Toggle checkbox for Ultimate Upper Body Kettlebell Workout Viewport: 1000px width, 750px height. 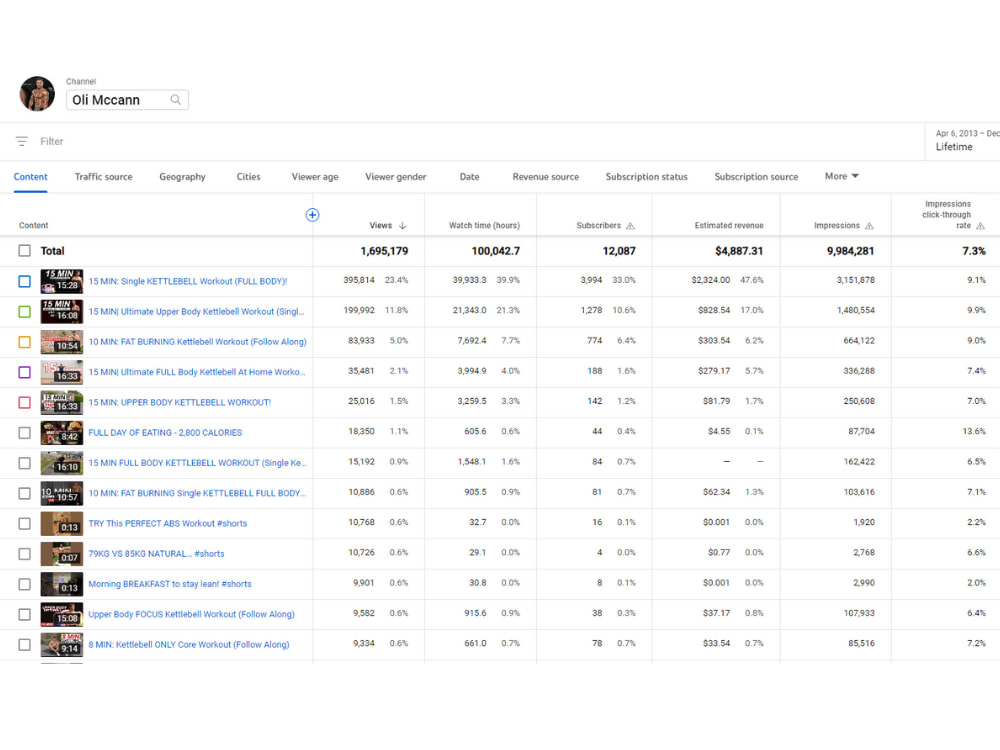click(24, 311)
